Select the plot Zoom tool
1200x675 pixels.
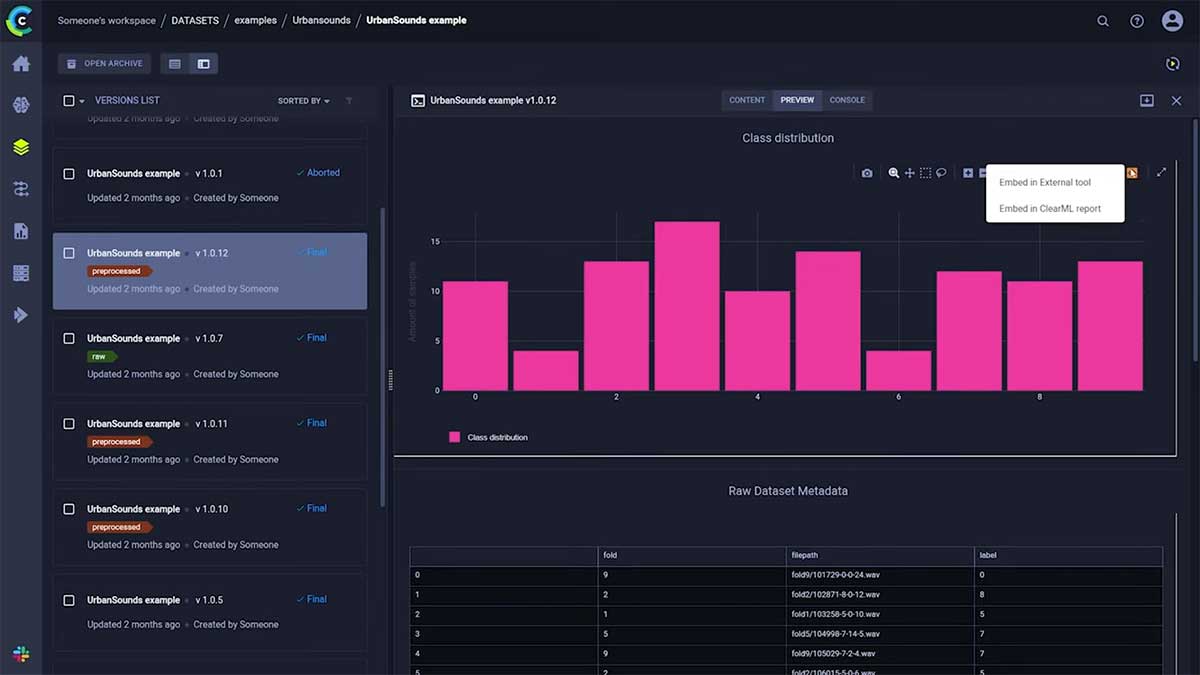coord(894,173)
